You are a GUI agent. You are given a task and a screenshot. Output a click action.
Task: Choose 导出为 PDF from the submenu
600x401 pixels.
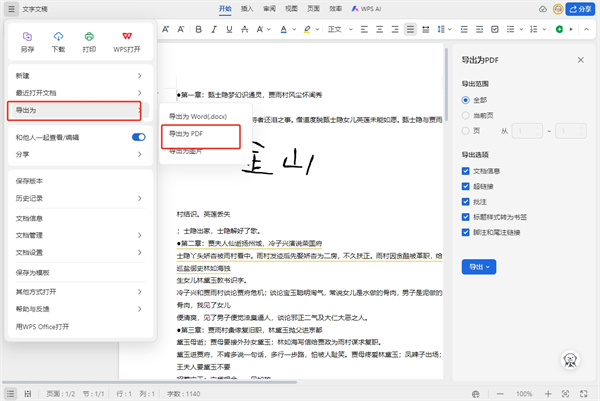pos(199,133)
